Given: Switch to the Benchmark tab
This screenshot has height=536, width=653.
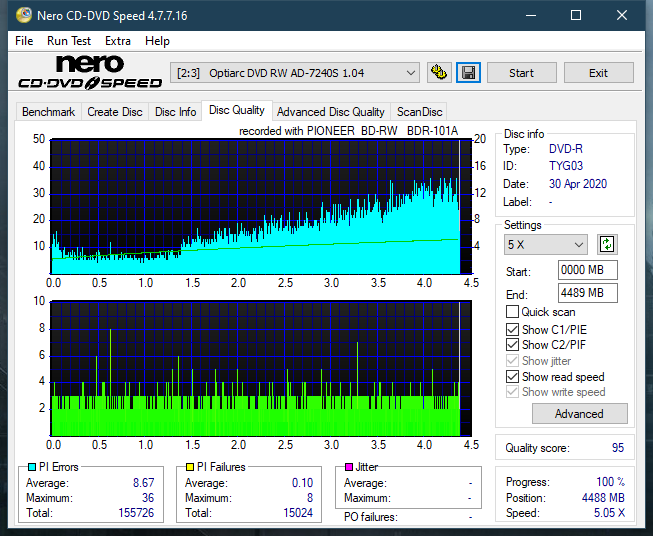Looking at the screenshot, I should point(48,112).
